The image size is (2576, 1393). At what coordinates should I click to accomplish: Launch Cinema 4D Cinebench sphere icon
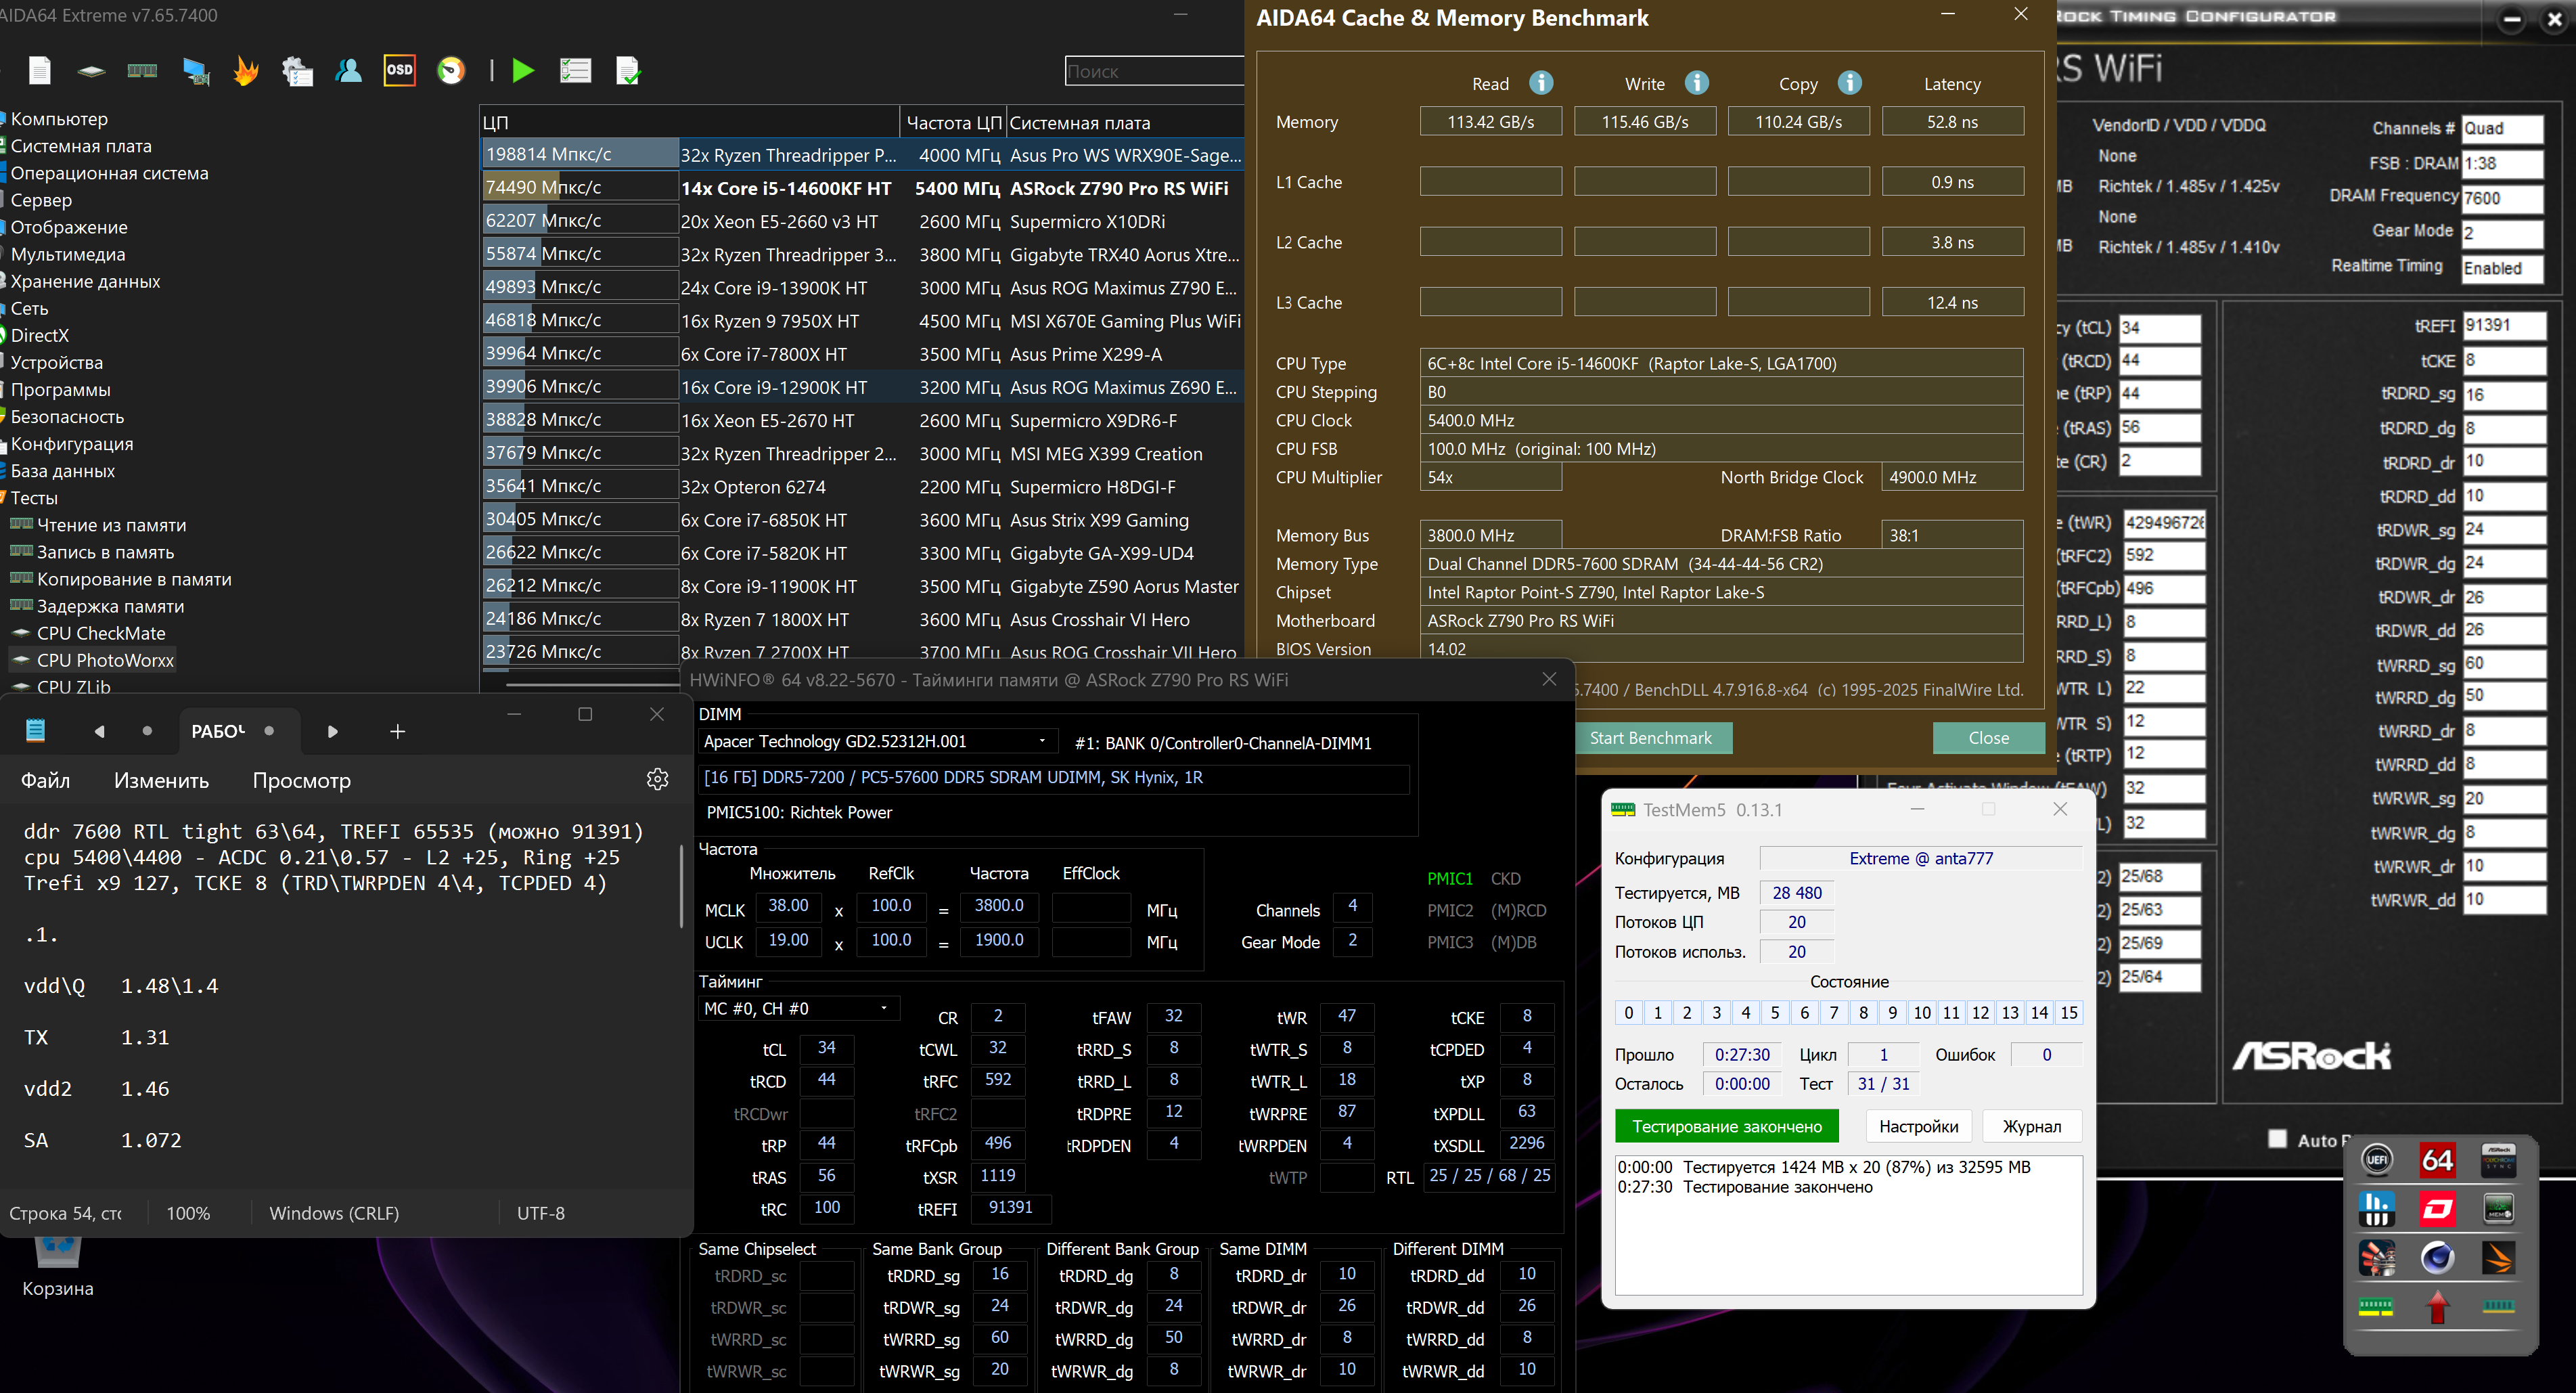(2437, 1258)
